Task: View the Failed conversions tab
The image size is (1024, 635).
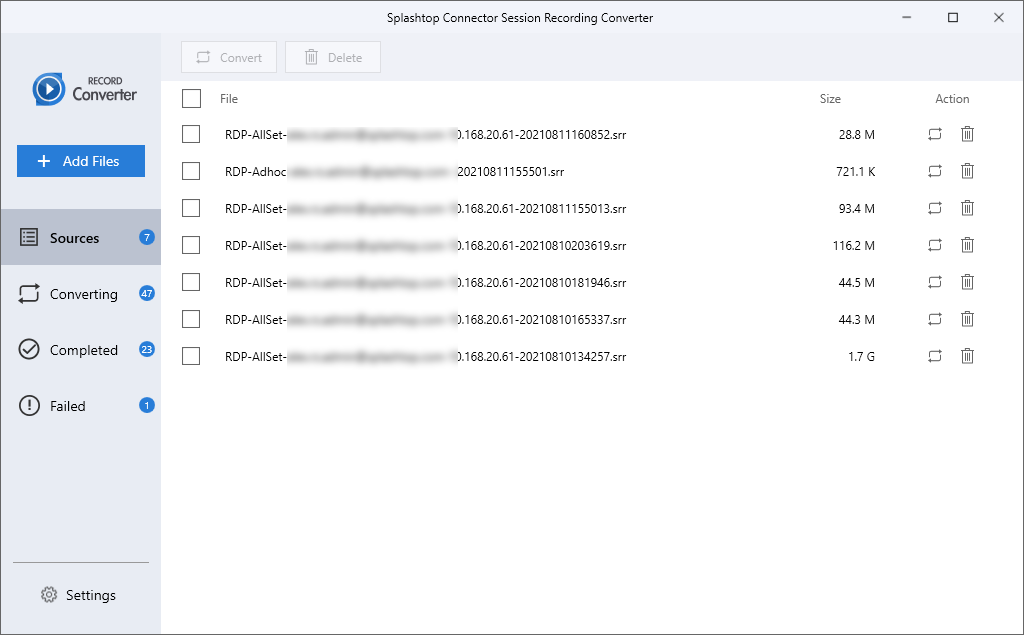Action: click(80, 406)
